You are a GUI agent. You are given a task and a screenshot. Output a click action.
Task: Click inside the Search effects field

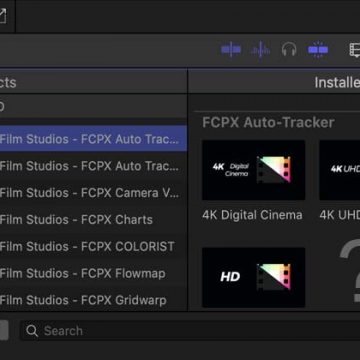(x=190, y=331)
